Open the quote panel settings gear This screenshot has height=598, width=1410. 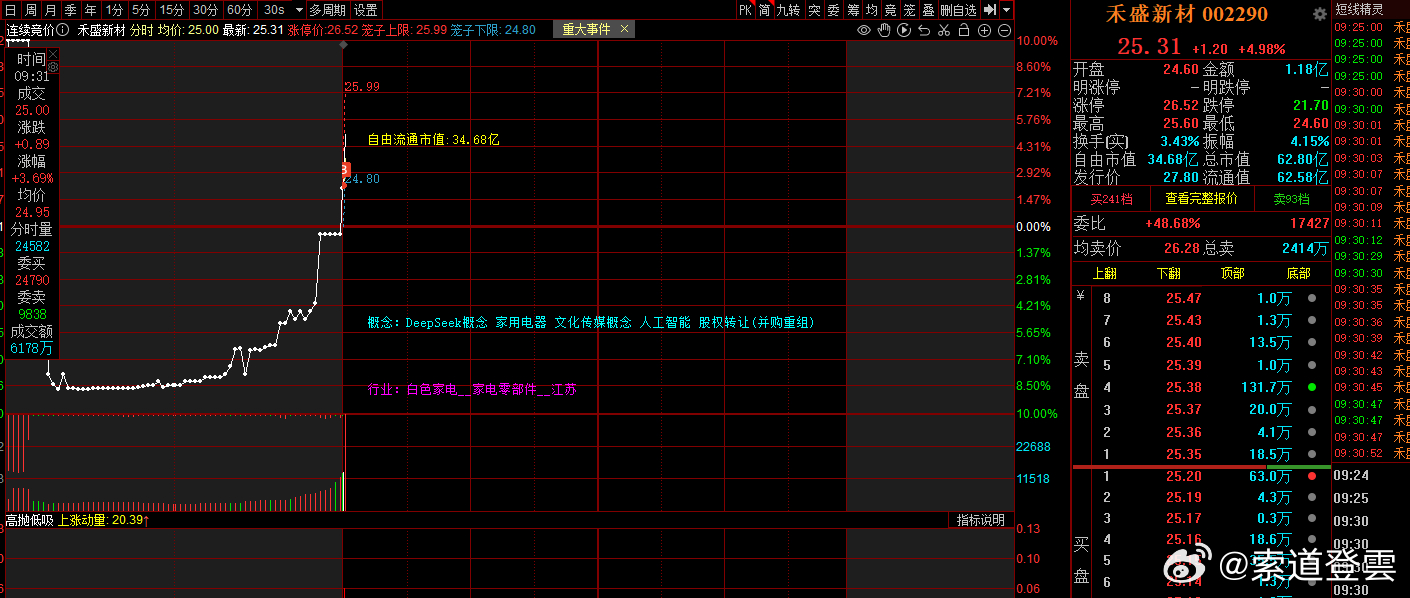click(x=1319, y=14)
